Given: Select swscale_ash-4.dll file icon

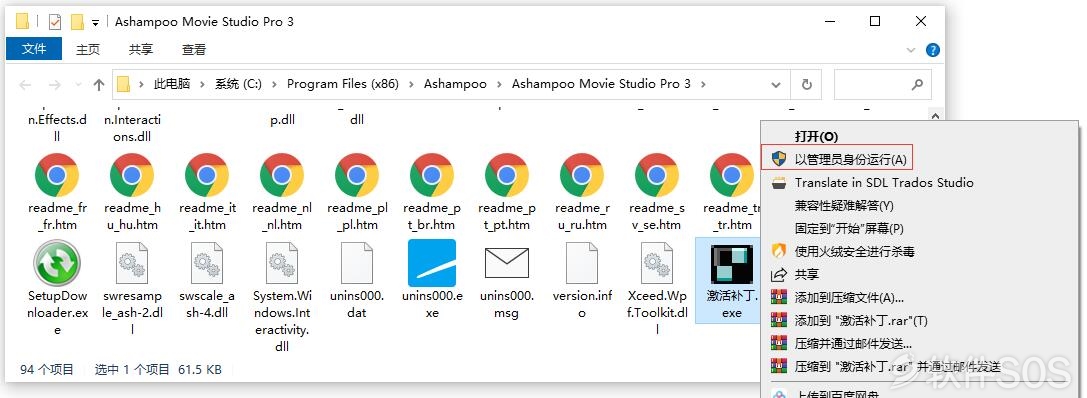Looking at the screenshot, I should 207,263.
